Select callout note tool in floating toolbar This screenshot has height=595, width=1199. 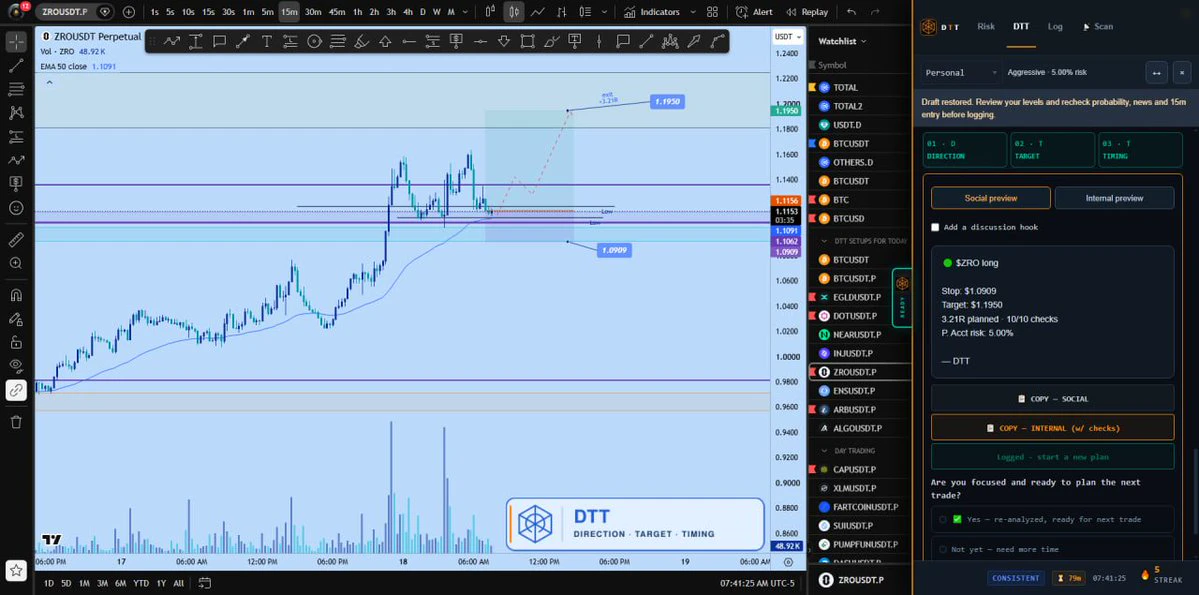pyautogui.click(x=219, y=41)
